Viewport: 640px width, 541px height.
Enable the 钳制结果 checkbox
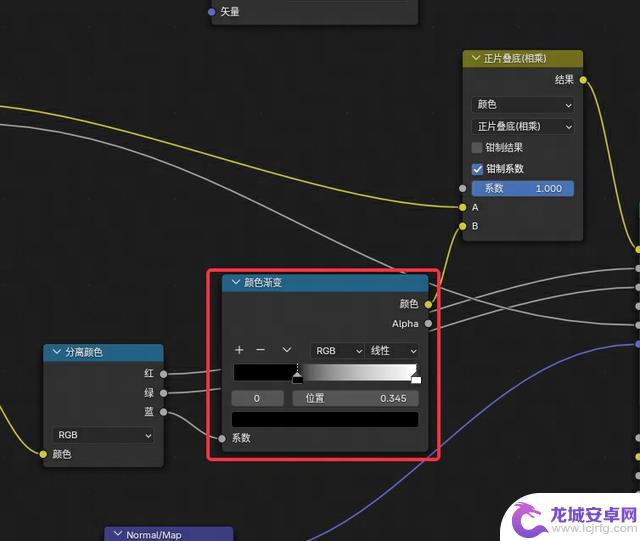(x=477, y=147)
